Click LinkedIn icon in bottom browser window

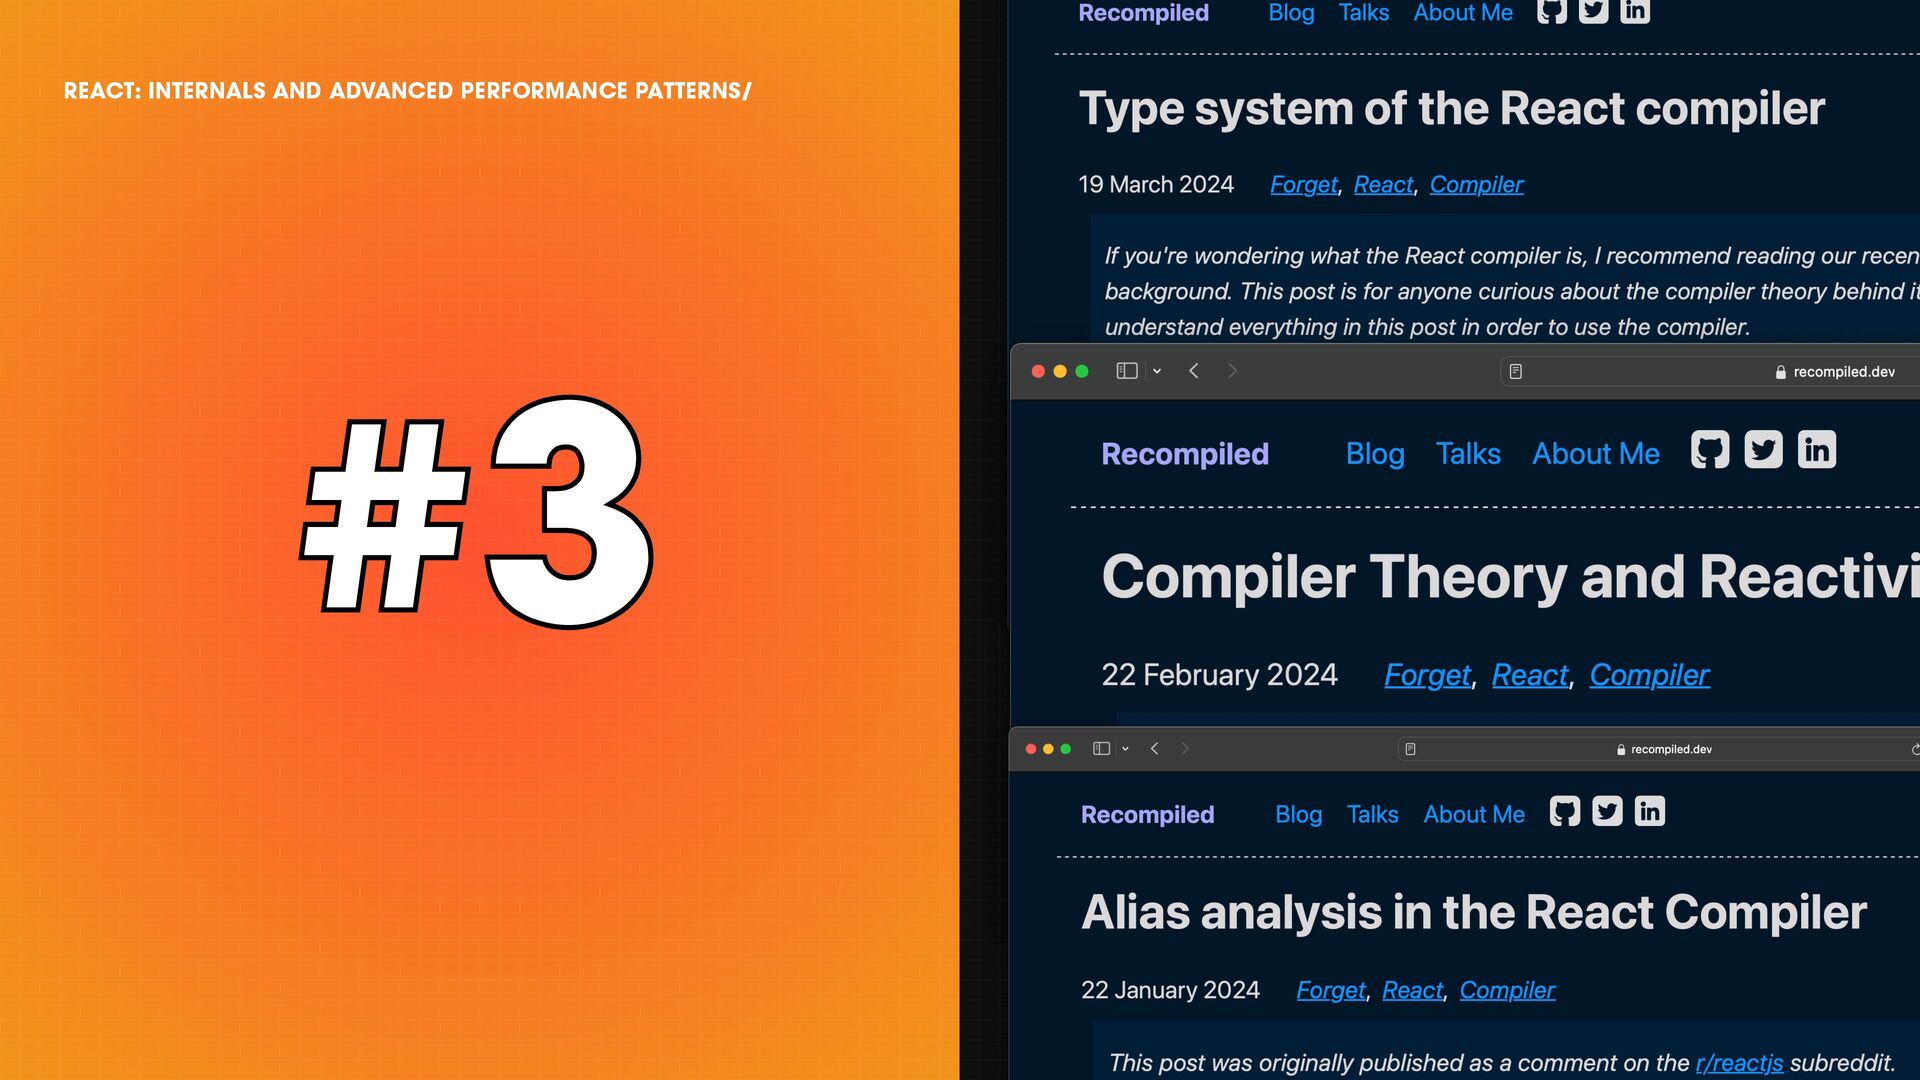(x=1650, y=811)
